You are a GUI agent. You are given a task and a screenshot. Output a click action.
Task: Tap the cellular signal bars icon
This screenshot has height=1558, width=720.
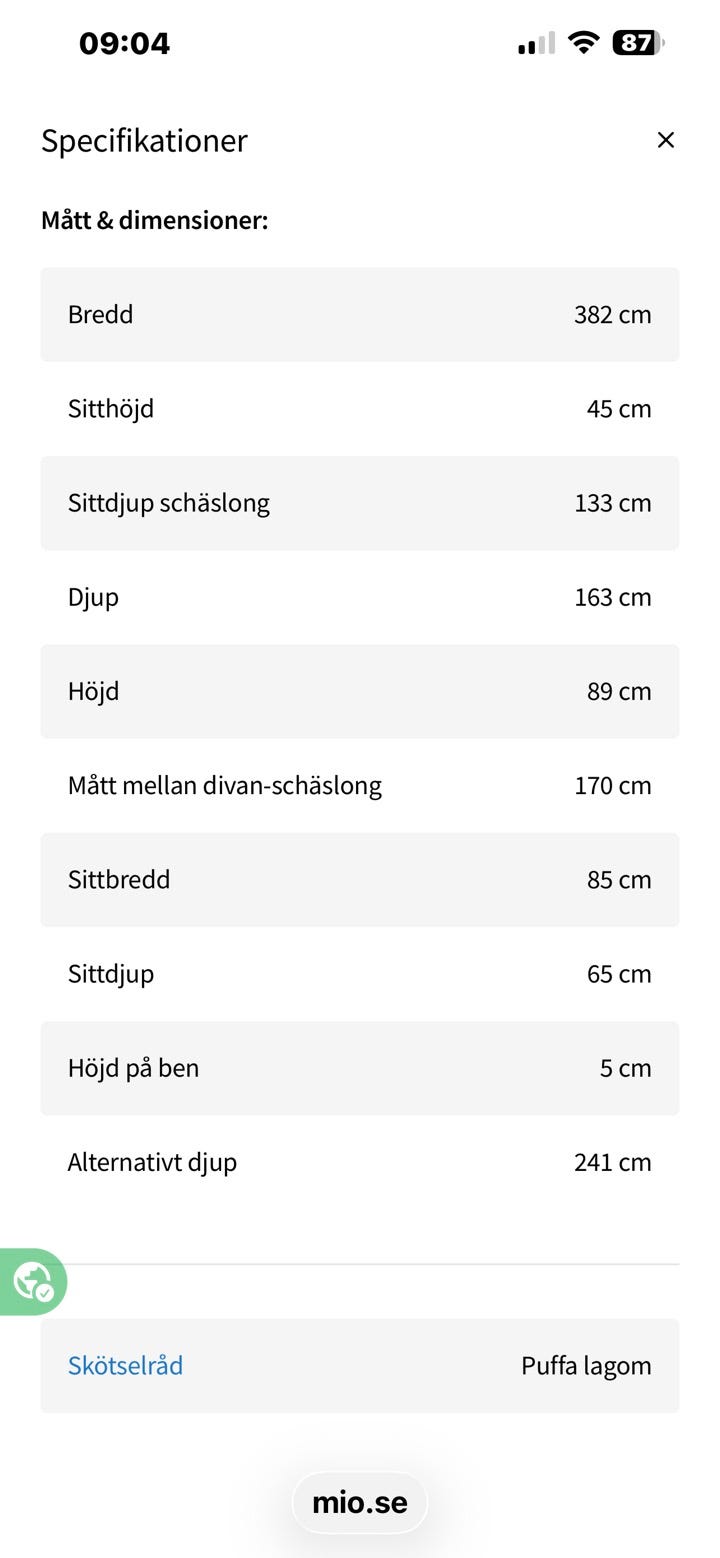[x=536, y=44]
